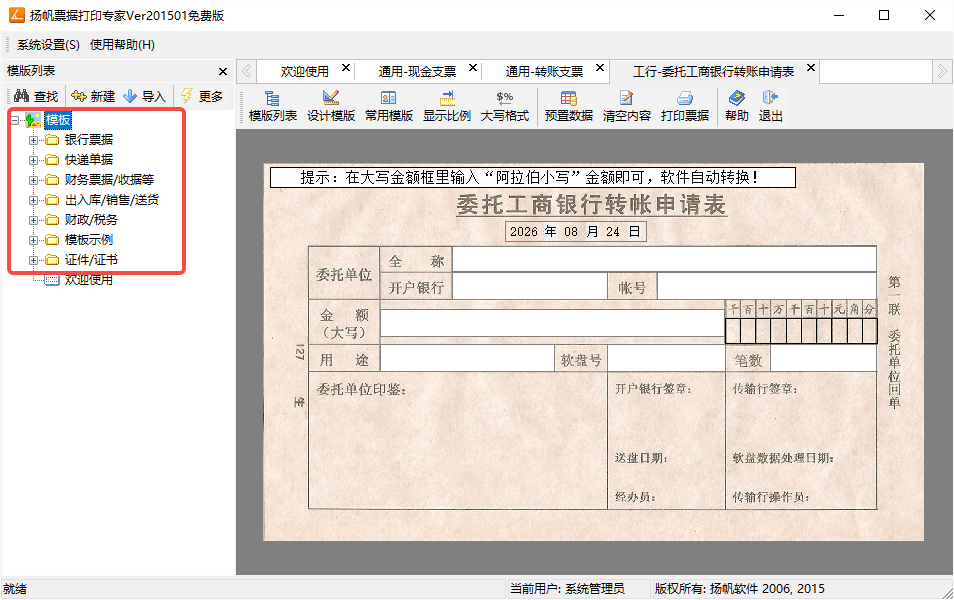Screen dimensions: 954x600
Task: Click the 全称 input field
Action: [x=664, y=260]
